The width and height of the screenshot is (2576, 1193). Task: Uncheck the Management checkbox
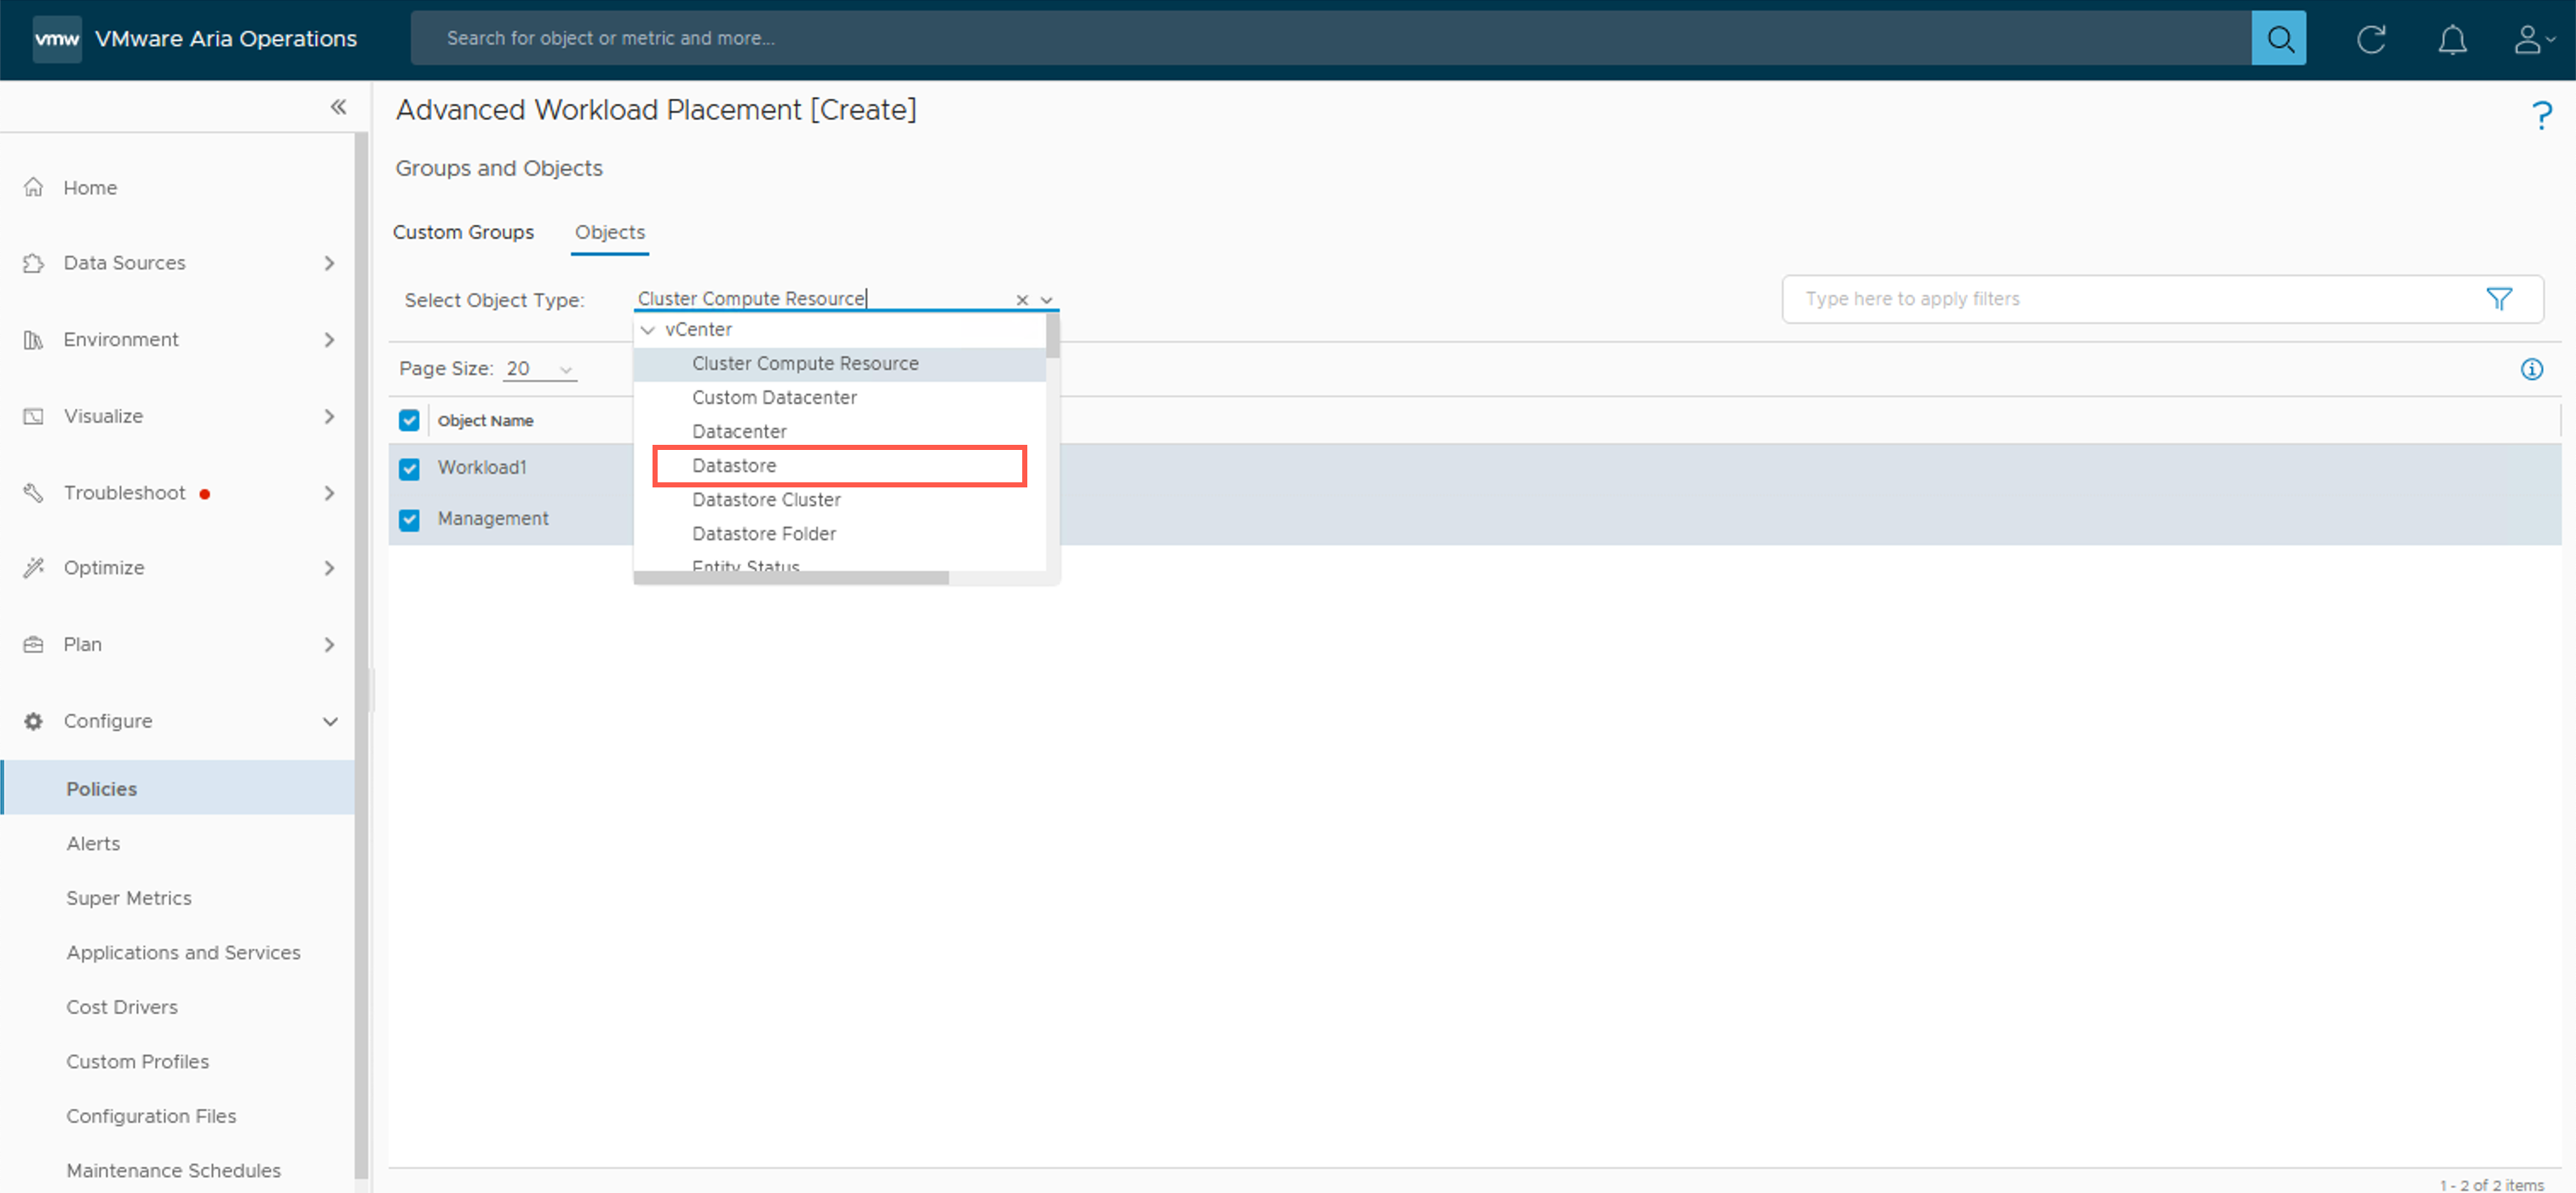(409, 519)
